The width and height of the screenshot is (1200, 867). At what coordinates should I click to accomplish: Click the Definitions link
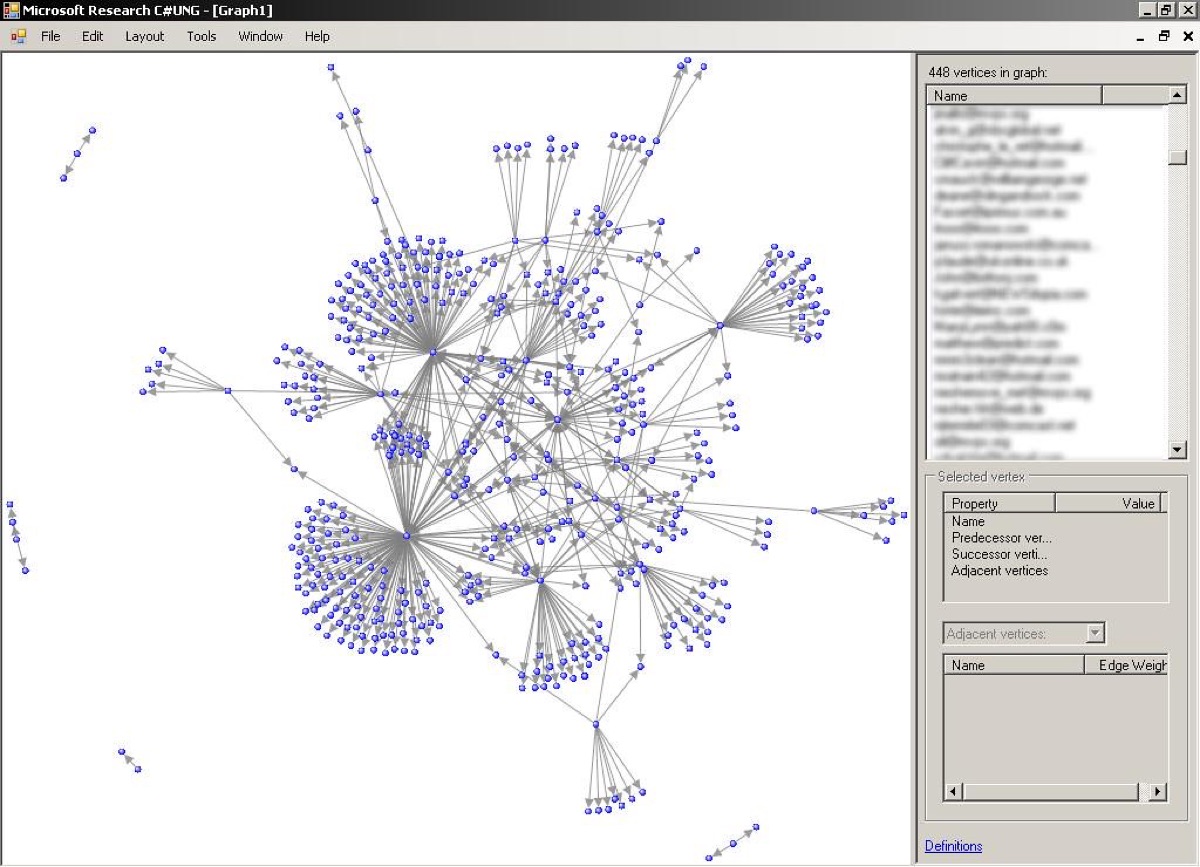point(953,846)
